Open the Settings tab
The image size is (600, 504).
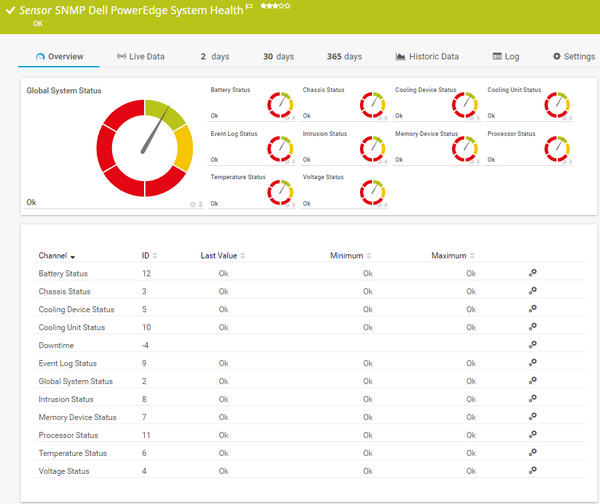[x=573, y=57]
